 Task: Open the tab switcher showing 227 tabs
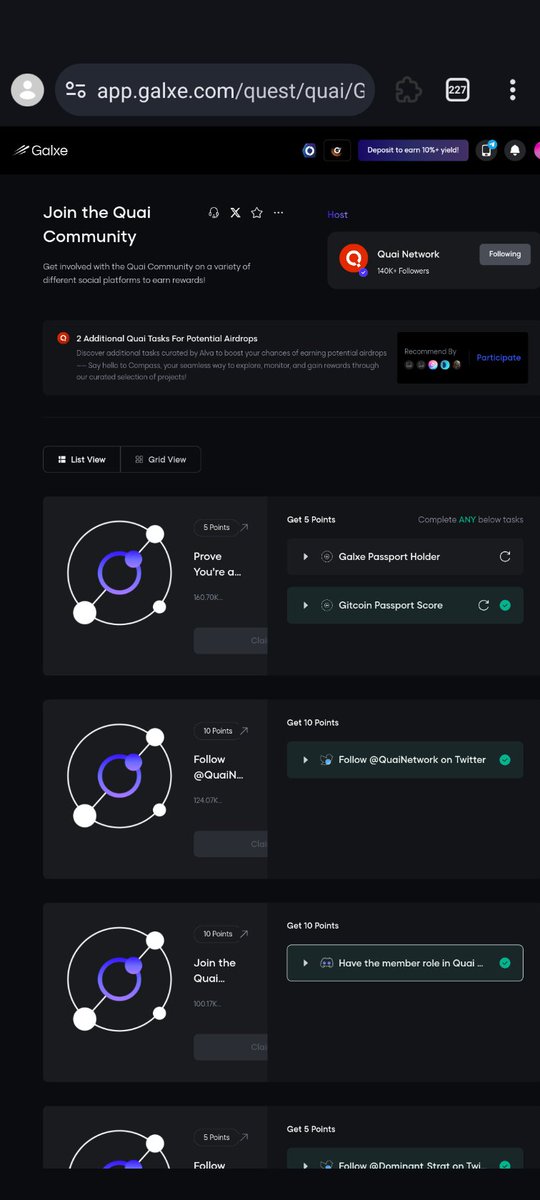tap(457, 90)
